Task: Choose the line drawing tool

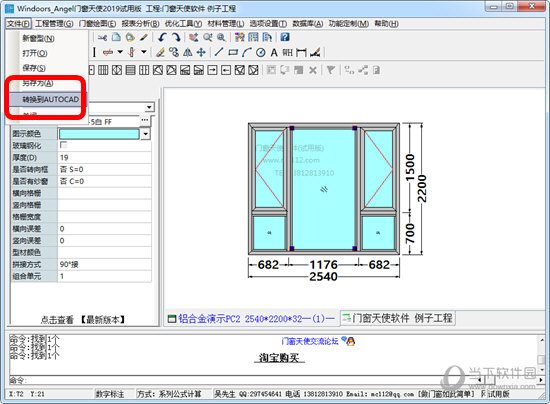Action: [219, 52]
